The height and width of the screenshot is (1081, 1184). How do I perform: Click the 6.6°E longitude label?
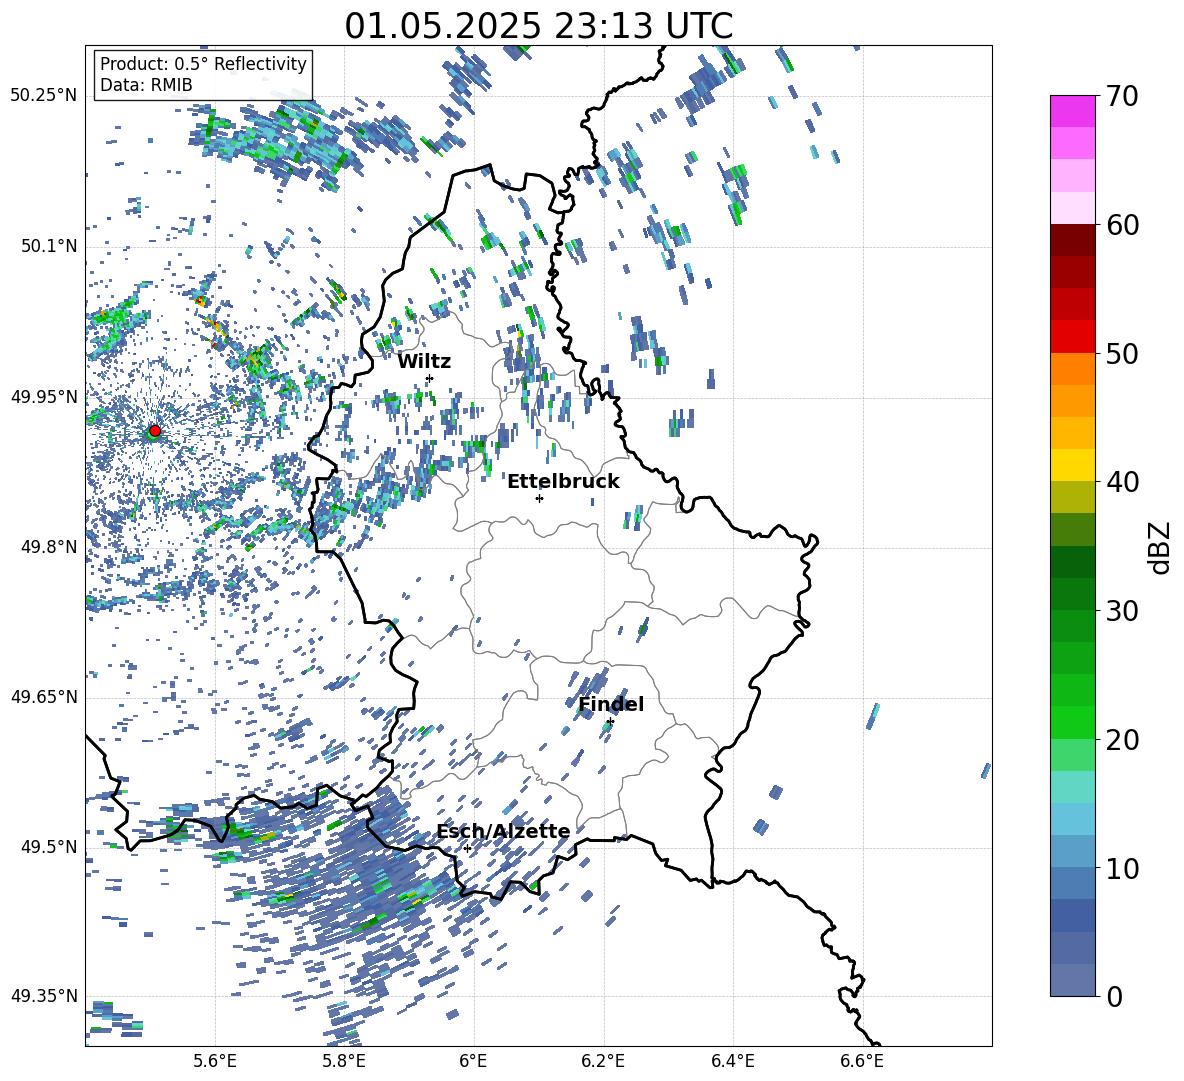tap(862, 1061)
